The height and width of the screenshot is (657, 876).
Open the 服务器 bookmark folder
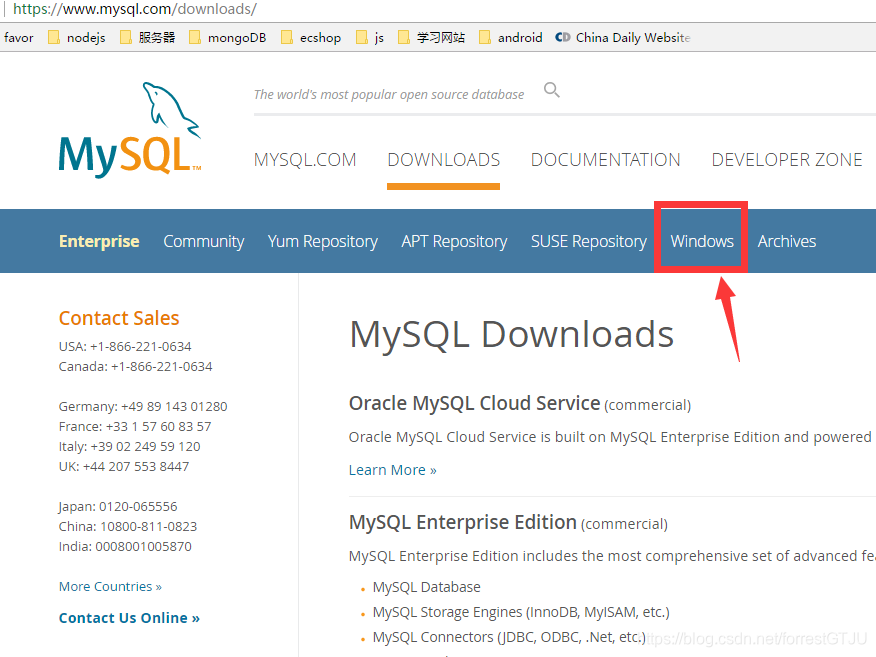point(148,37)
